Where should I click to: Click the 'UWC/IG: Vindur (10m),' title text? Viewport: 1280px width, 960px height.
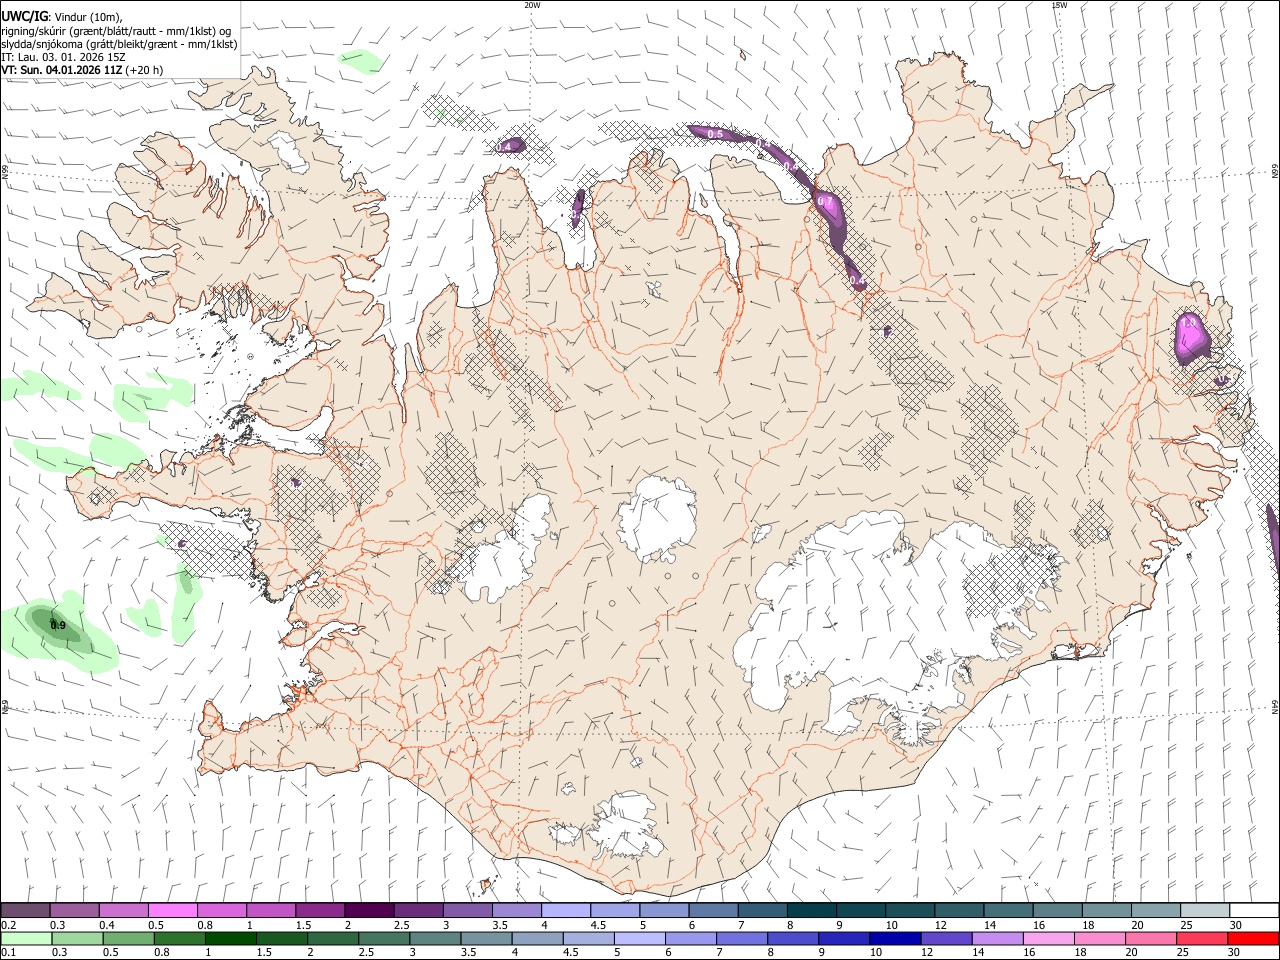coord(62,16)
